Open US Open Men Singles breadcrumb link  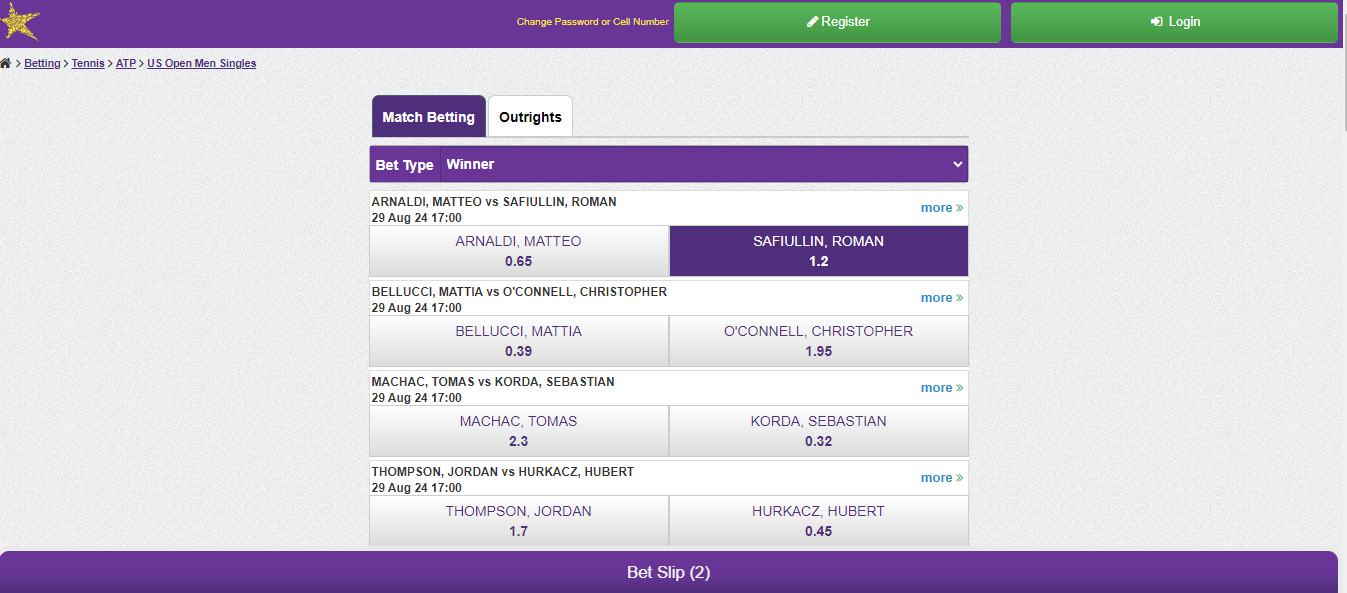click(201, 62)
